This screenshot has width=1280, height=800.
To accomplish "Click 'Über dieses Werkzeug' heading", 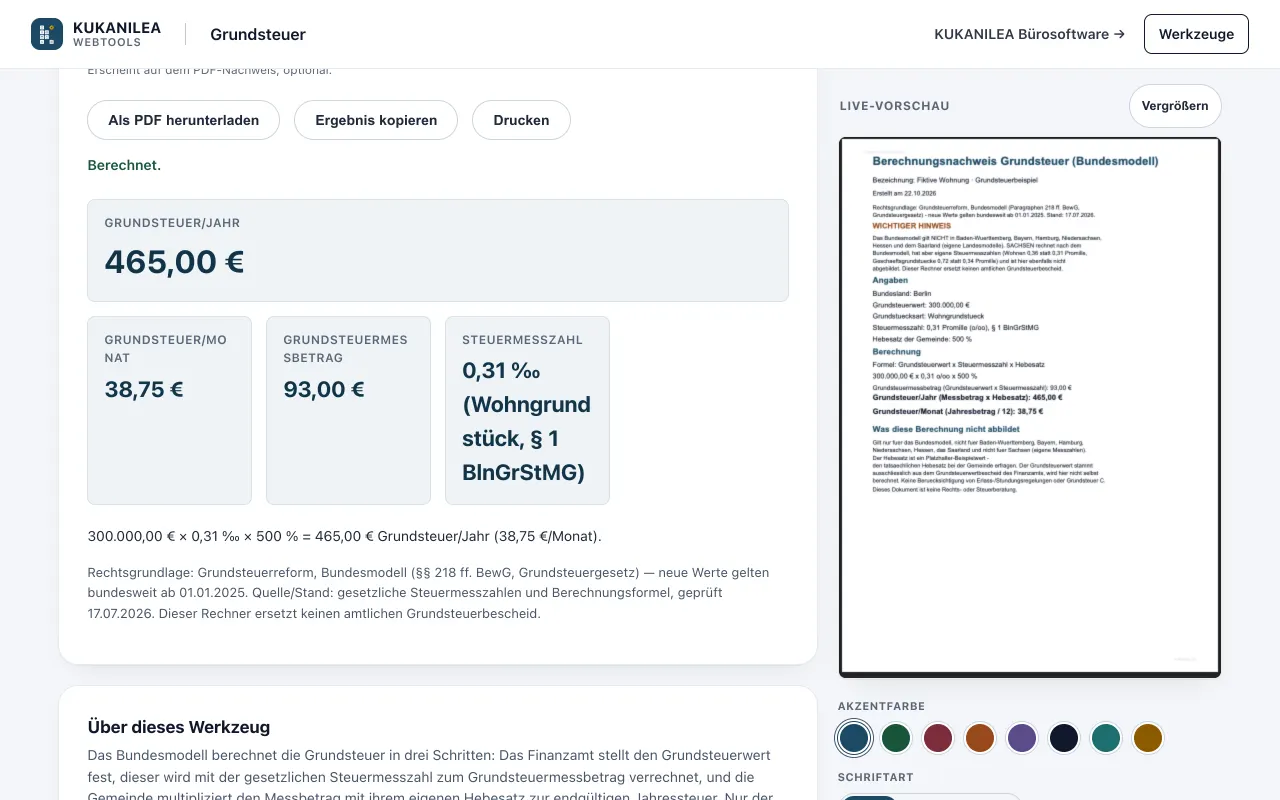I will [179, 727].
